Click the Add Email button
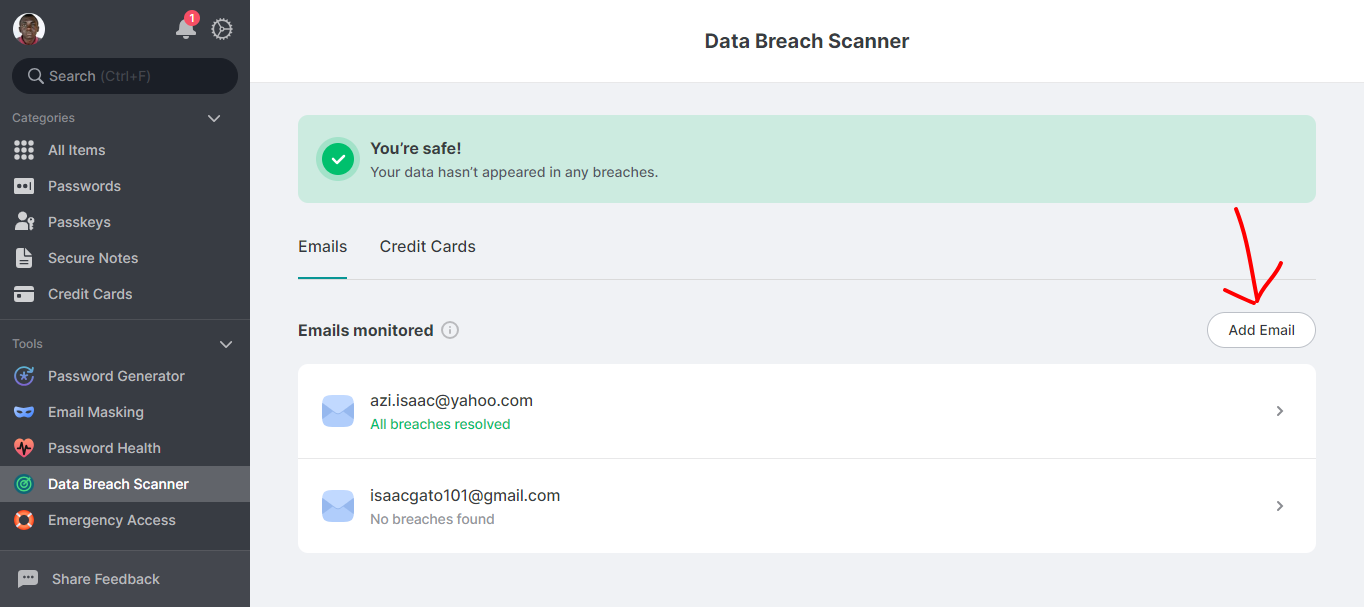Viewport: 1364px width, 607px height. (x=1261, y=330)
